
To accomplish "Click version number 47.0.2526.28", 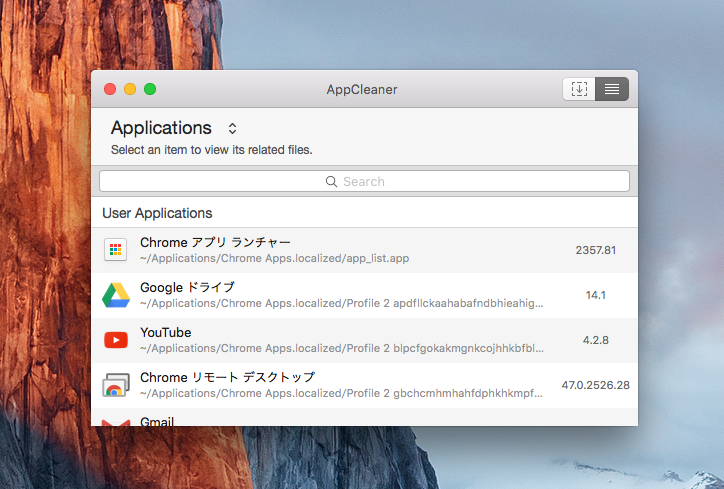I will click(x=596, y=385).
